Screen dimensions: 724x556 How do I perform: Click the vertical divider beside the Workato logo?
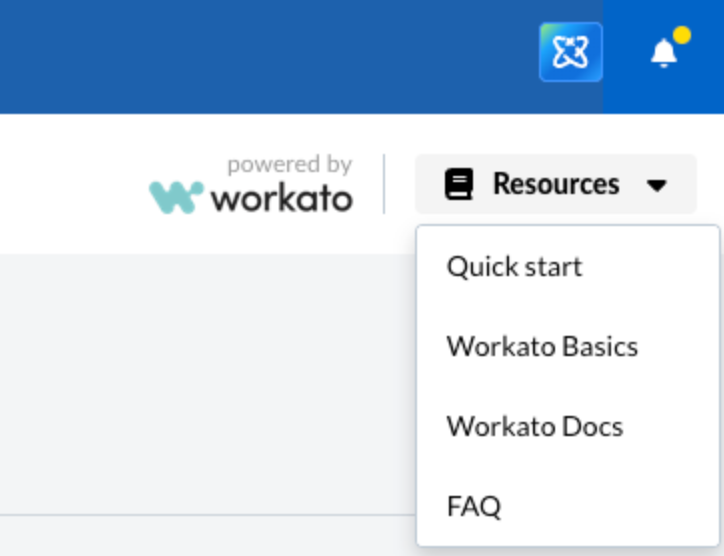tap(384, 184)
